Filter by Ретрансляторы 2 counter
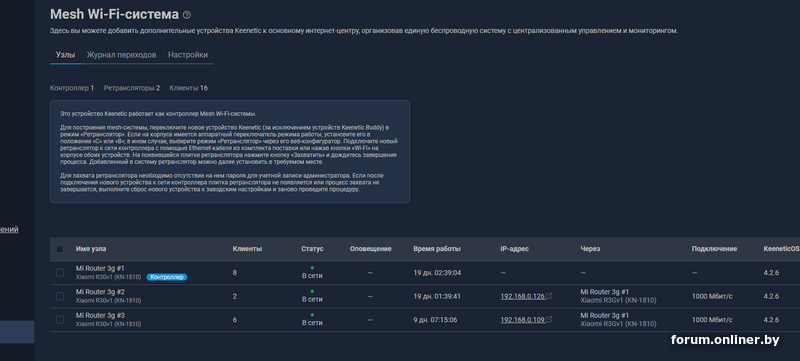This screenshot has width=800, height=361. tap(132, 88)
